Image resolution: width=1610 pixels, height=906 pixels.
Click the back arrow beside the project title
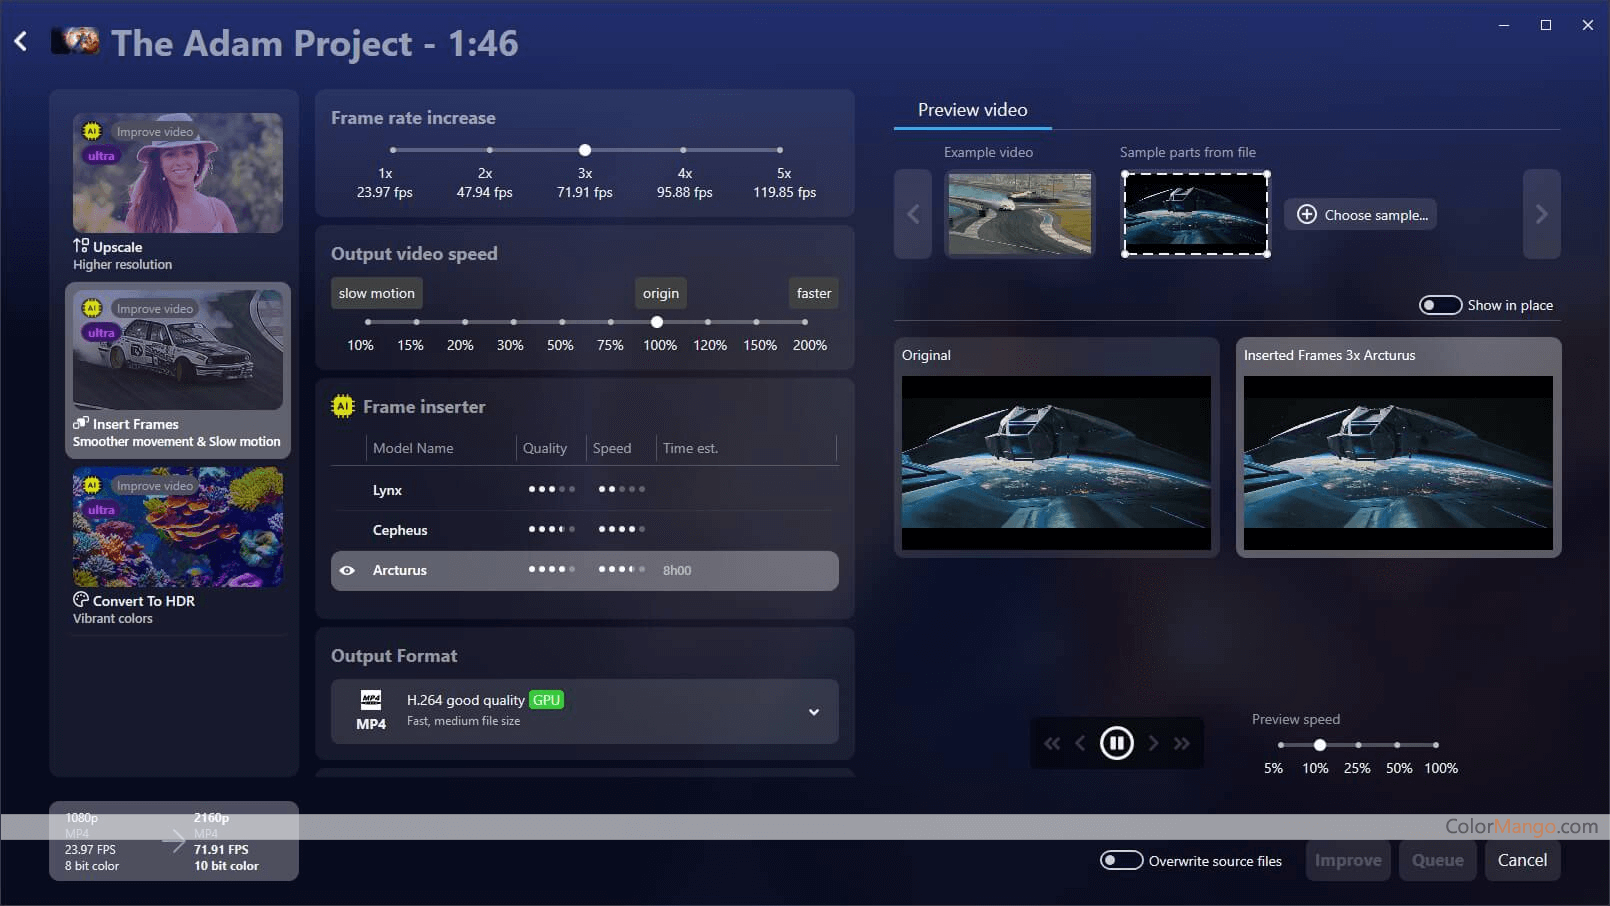[x=21, y=42]
